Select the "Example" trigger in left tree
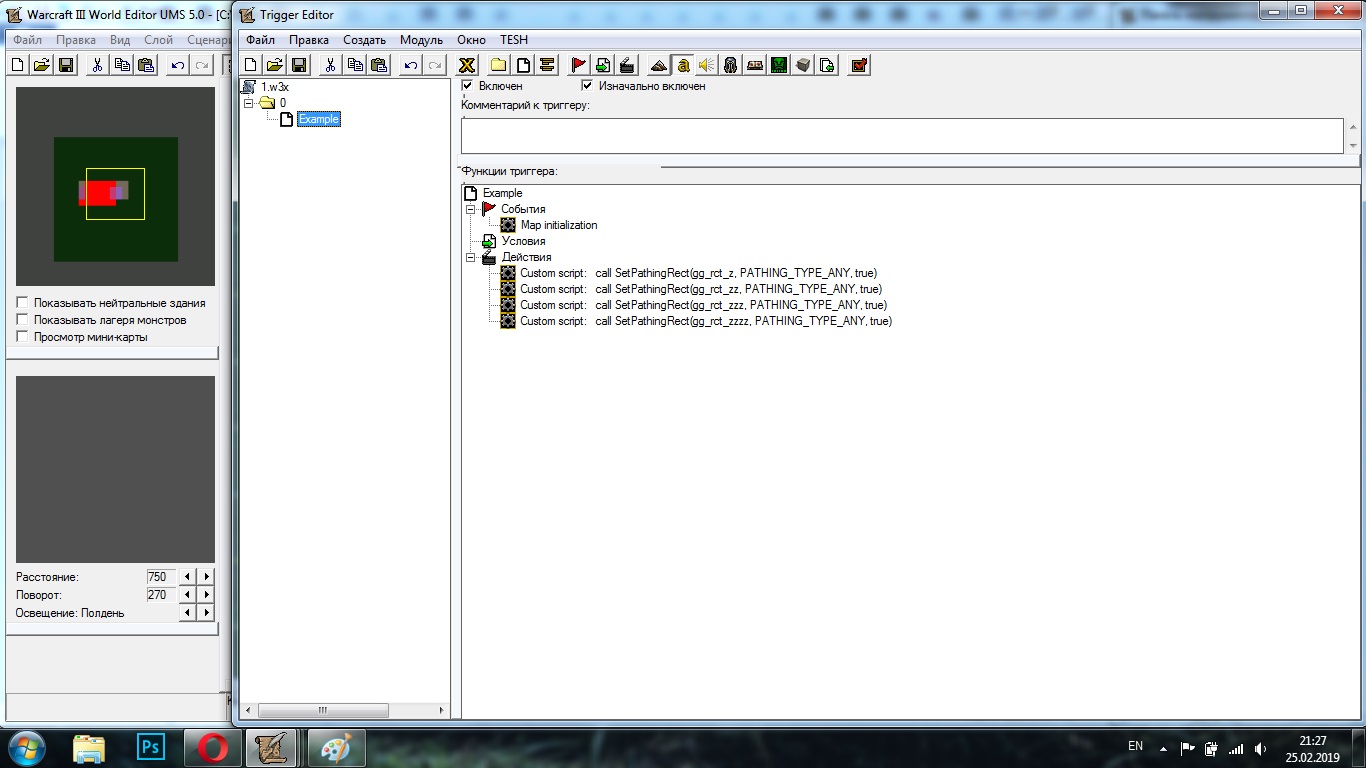The image size is (1366, 768). [x=319, y=119]
